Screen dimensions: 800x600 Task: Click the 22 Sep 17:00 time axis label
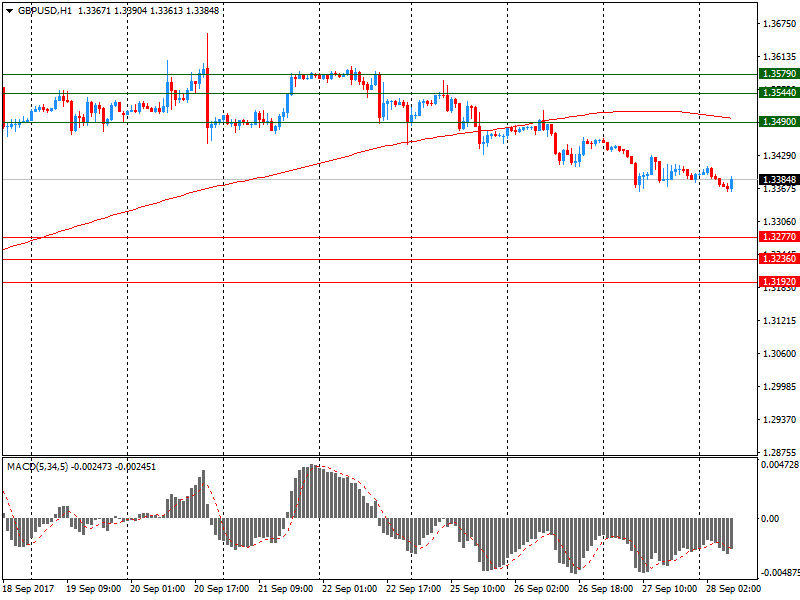pyautogui.click(x=414, y=589)
